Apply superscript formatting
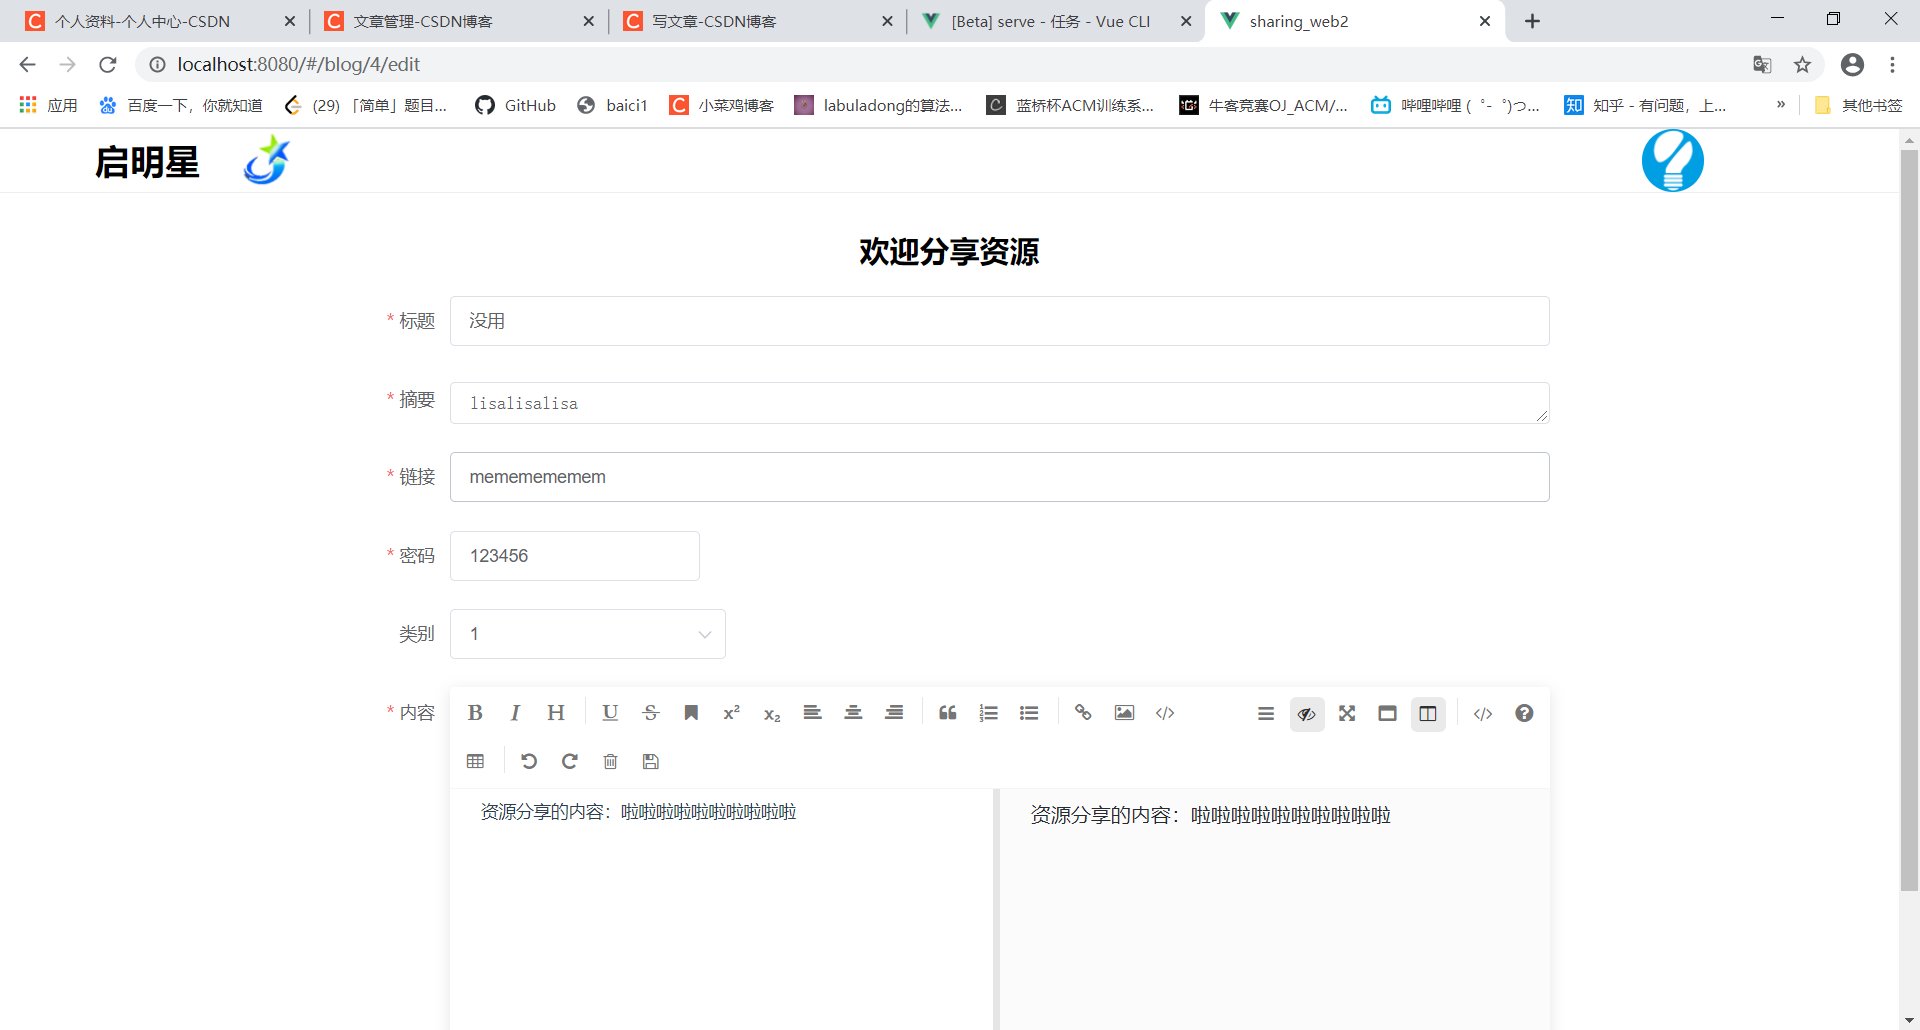1920x1030 pixels. [731, 713]
